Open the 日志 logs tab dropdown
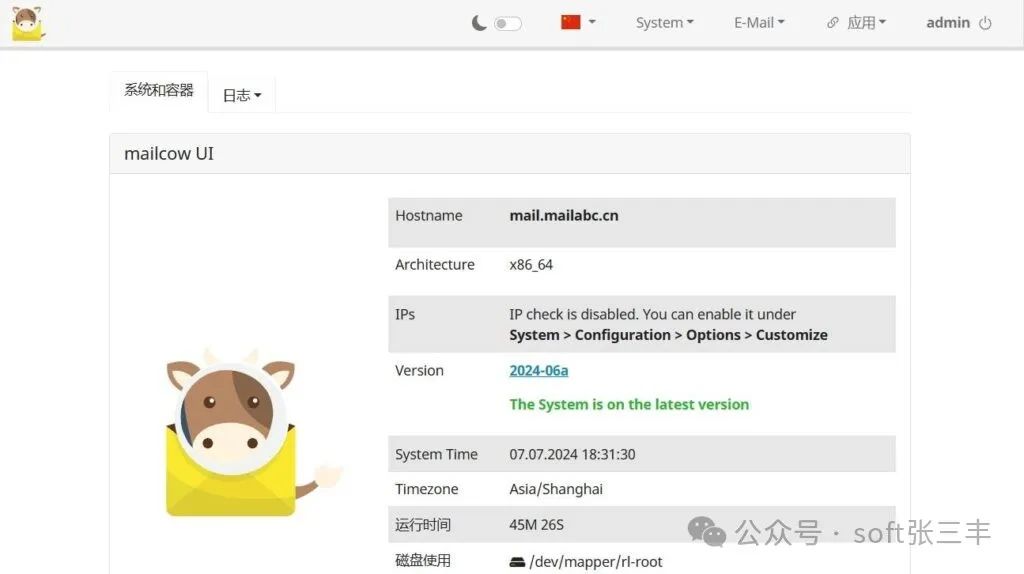Viewport: 1024px width, 574px height. pyautogui.click(x=242, y=95)
